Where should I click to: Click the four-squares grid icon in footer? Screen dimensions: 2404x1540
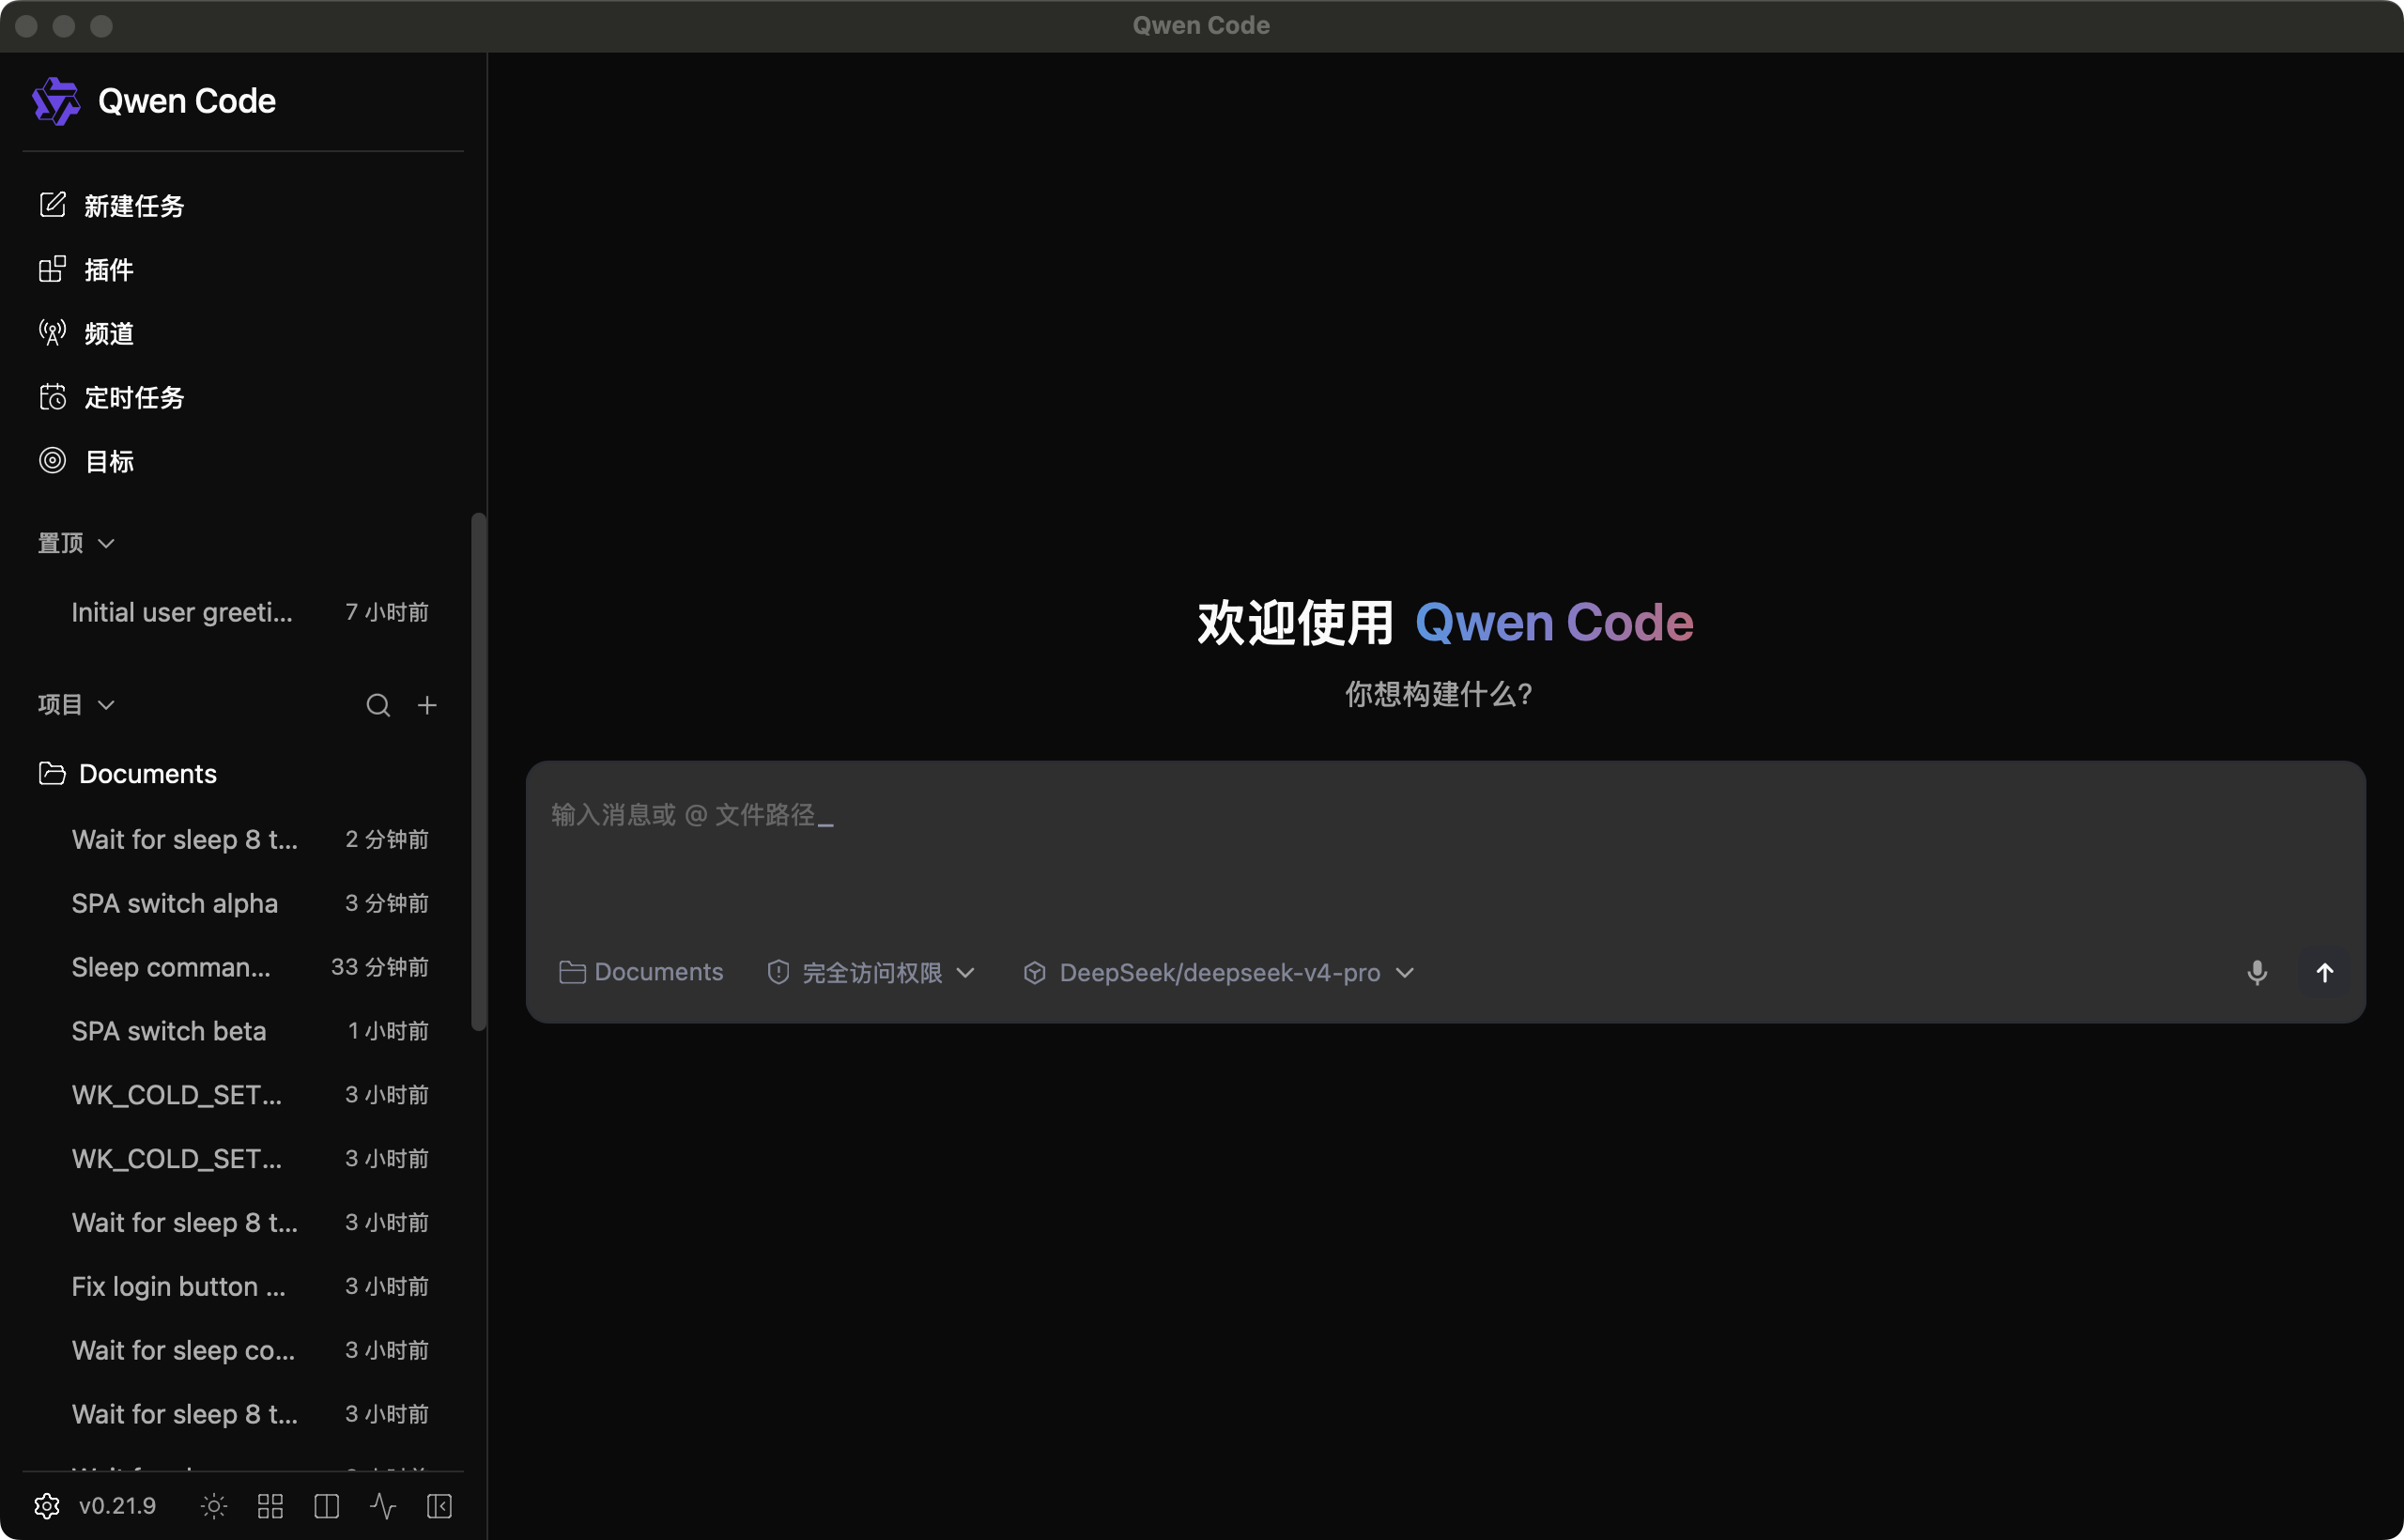[270, 1506]
